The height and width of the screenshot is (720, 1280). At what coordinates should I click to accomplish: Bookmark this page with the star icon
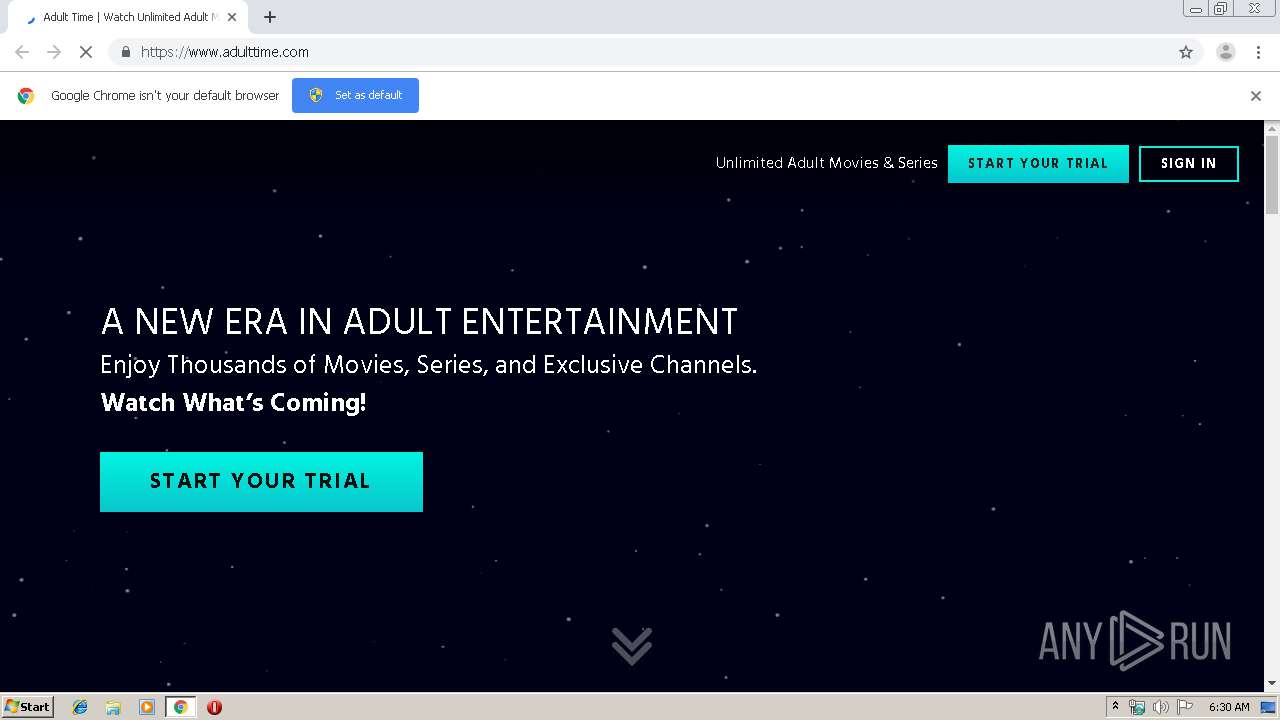point(1186,52)
